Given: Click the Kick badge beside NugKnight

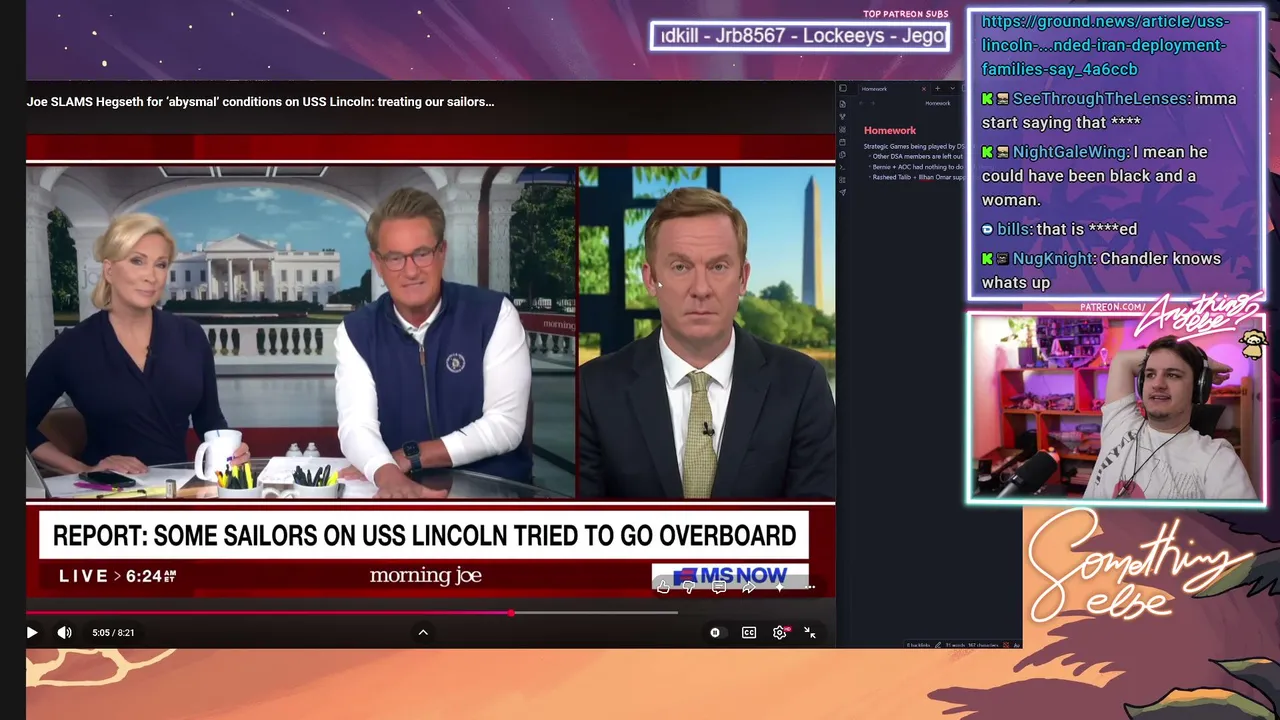Looking at the screenshot, I should [x=987, y=259].
